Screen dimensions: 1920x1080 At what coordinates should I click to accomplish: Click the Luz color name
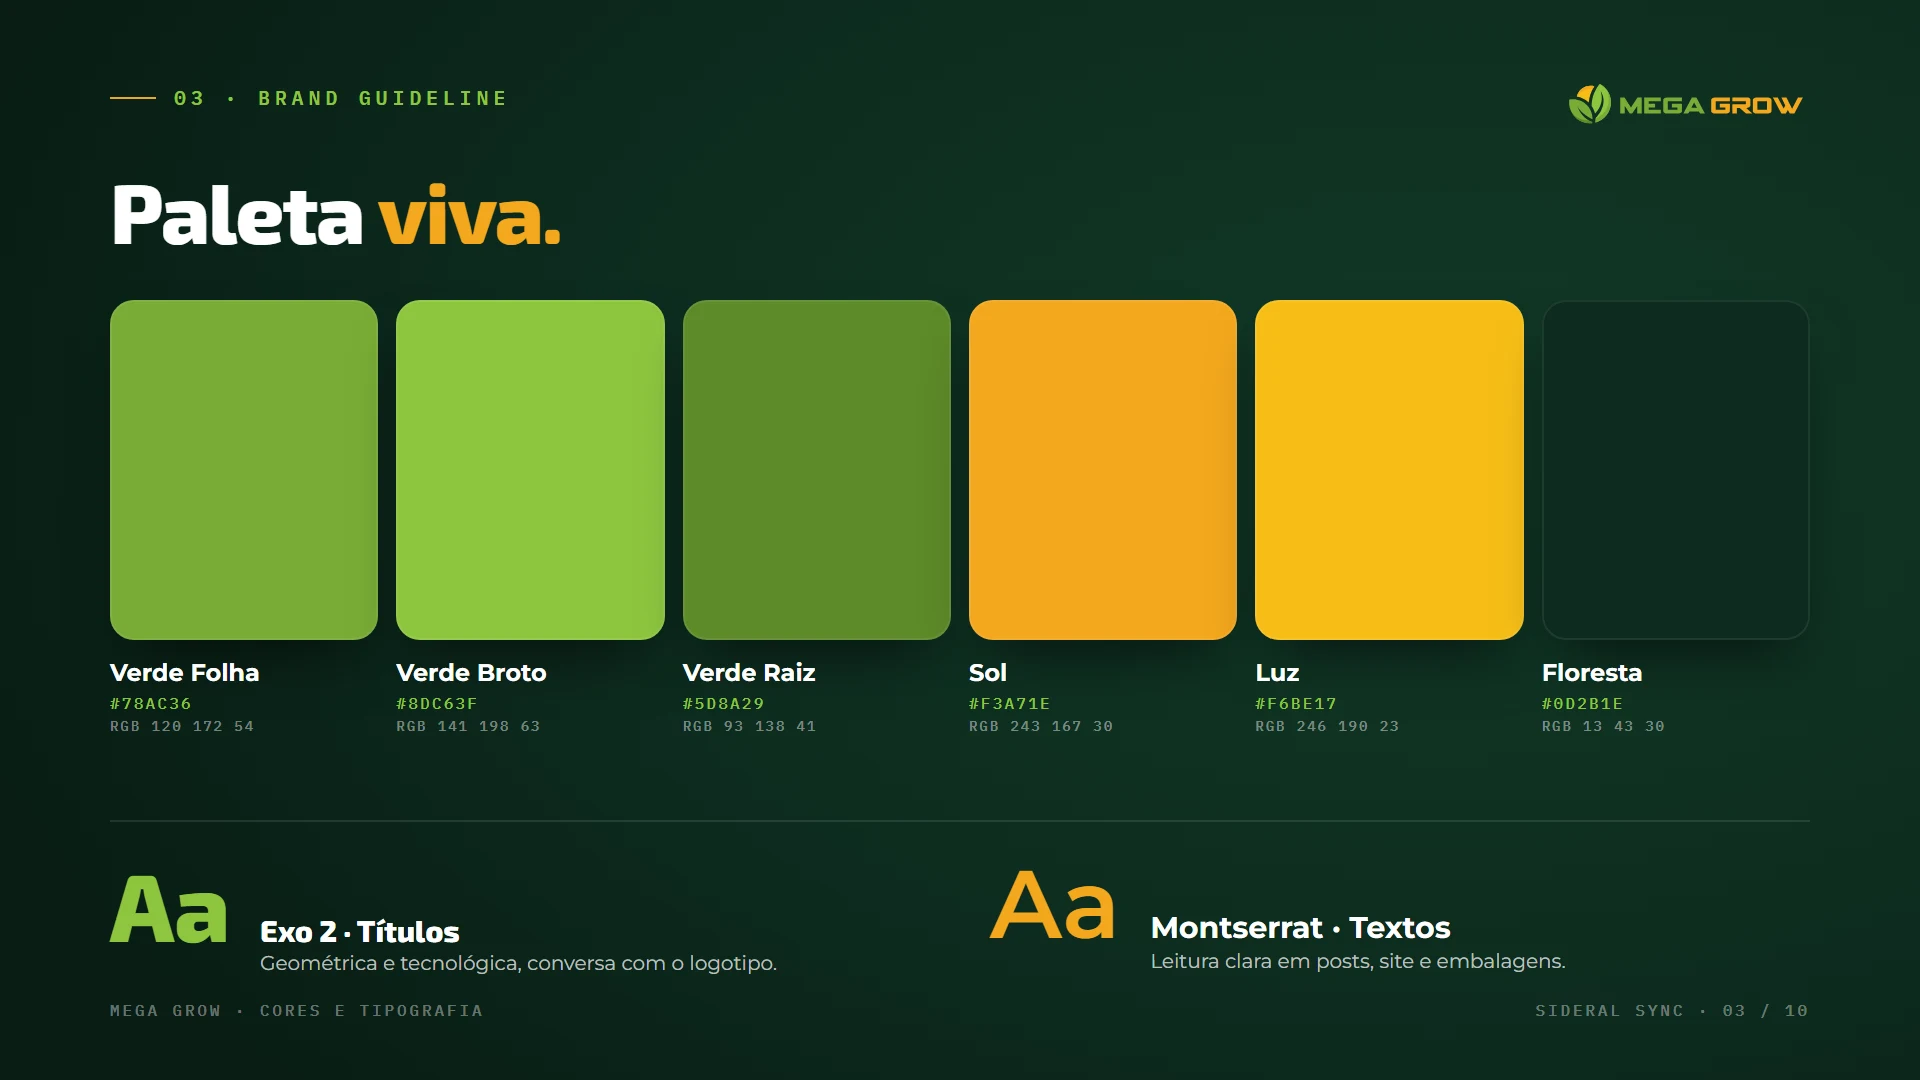click(x=1277, y=673)
